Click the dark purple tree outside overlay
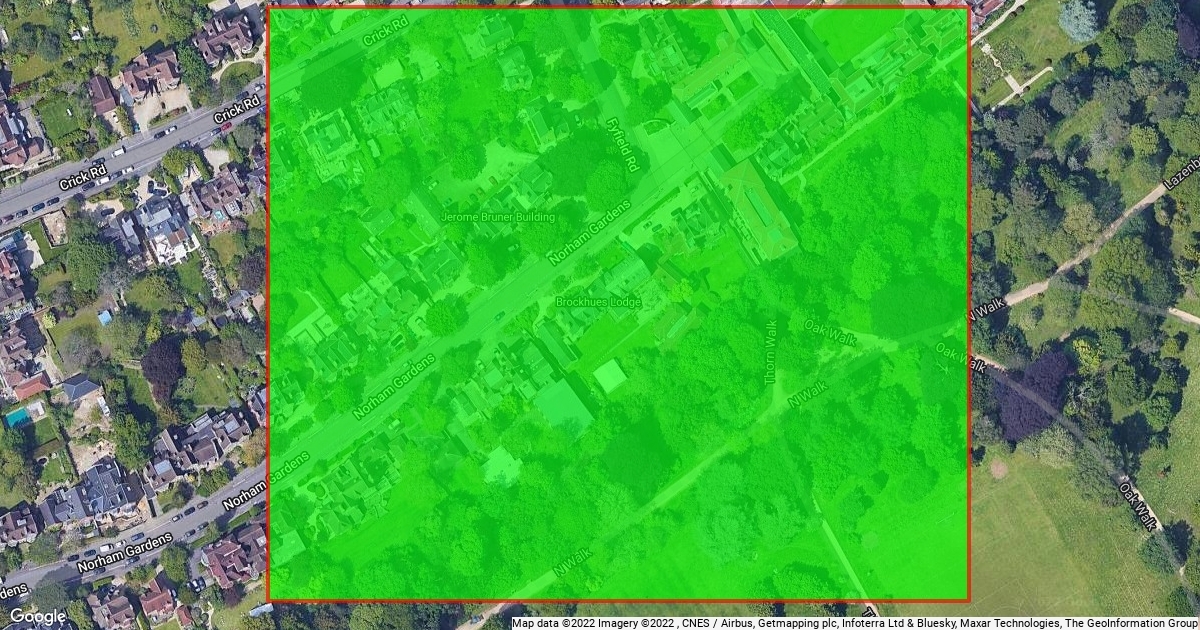Screen dimensions: 1200x630 coord(1030,393)
